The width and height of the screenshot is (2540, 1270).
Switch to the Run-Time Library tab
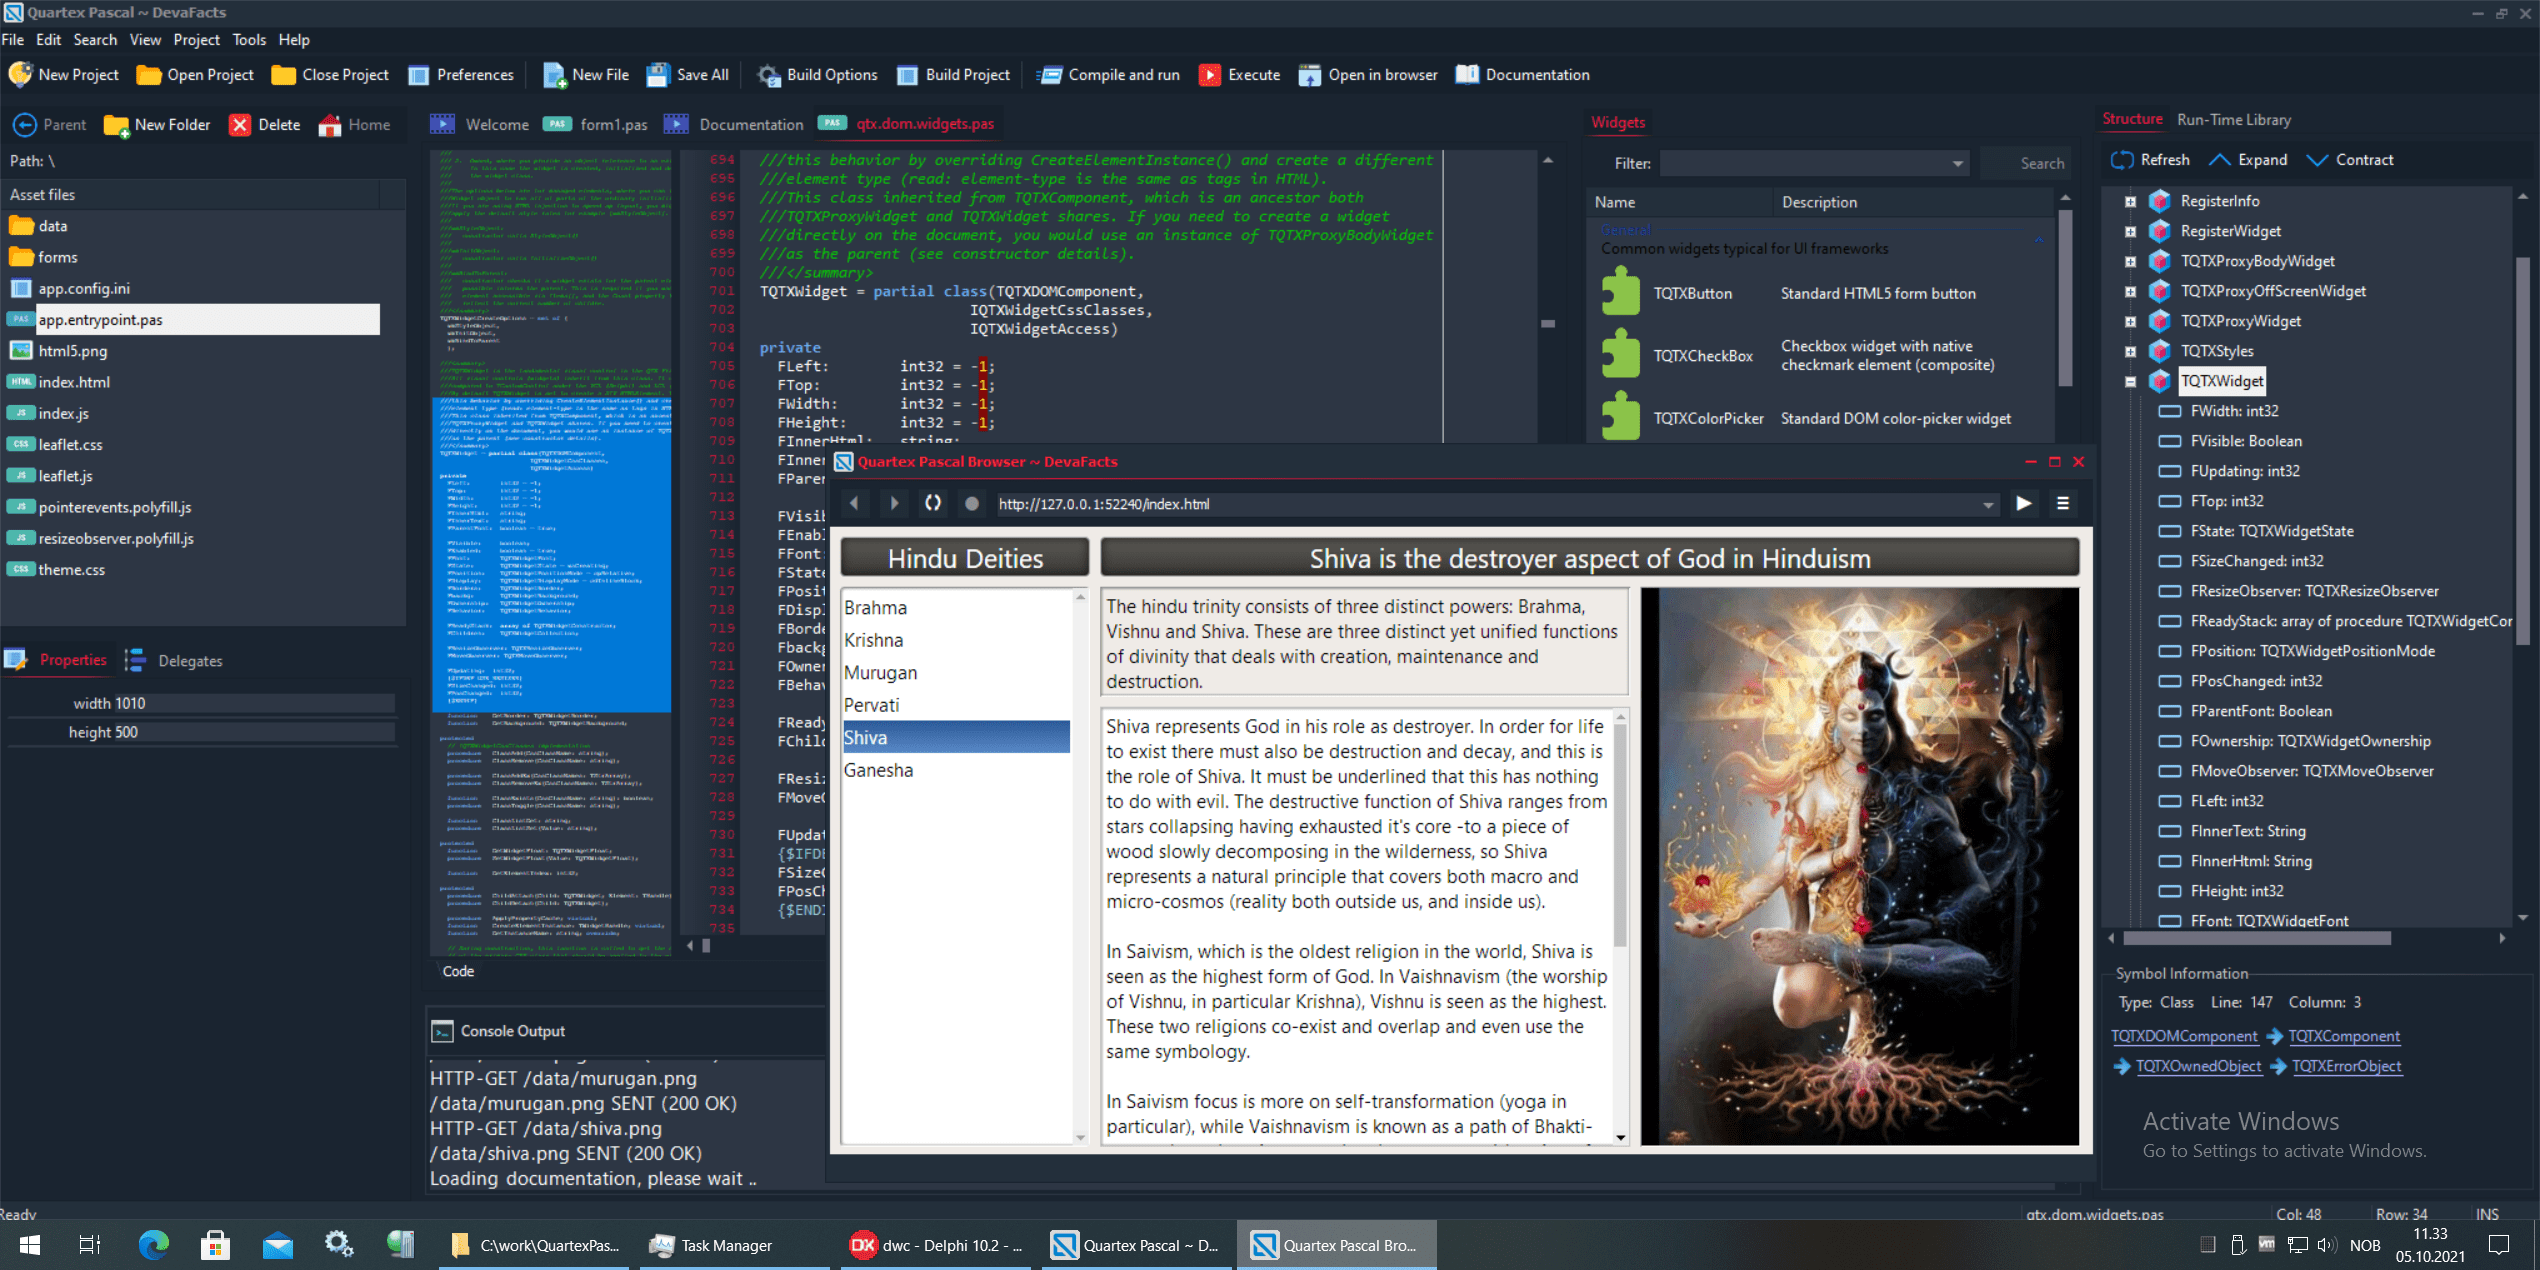(x=2233, y=120)
